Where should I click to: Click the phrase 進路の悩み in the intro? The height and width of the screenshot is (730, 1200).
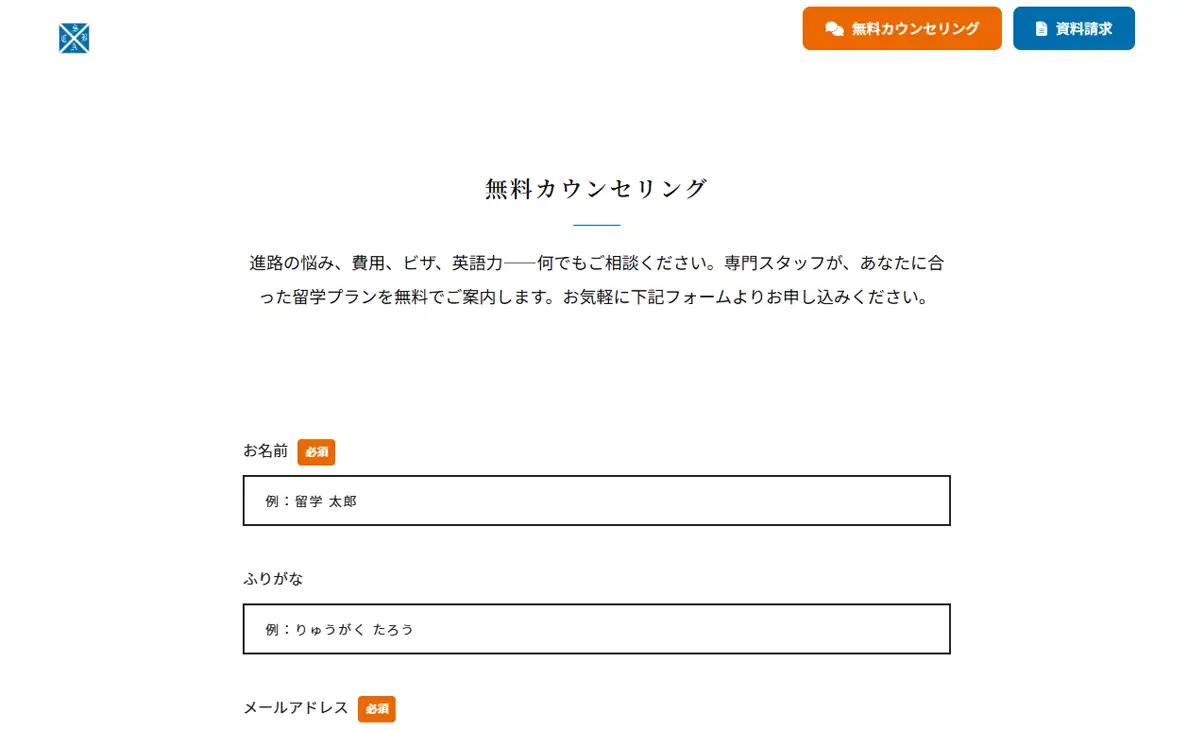pyautogui.click(x=290, y=264)
